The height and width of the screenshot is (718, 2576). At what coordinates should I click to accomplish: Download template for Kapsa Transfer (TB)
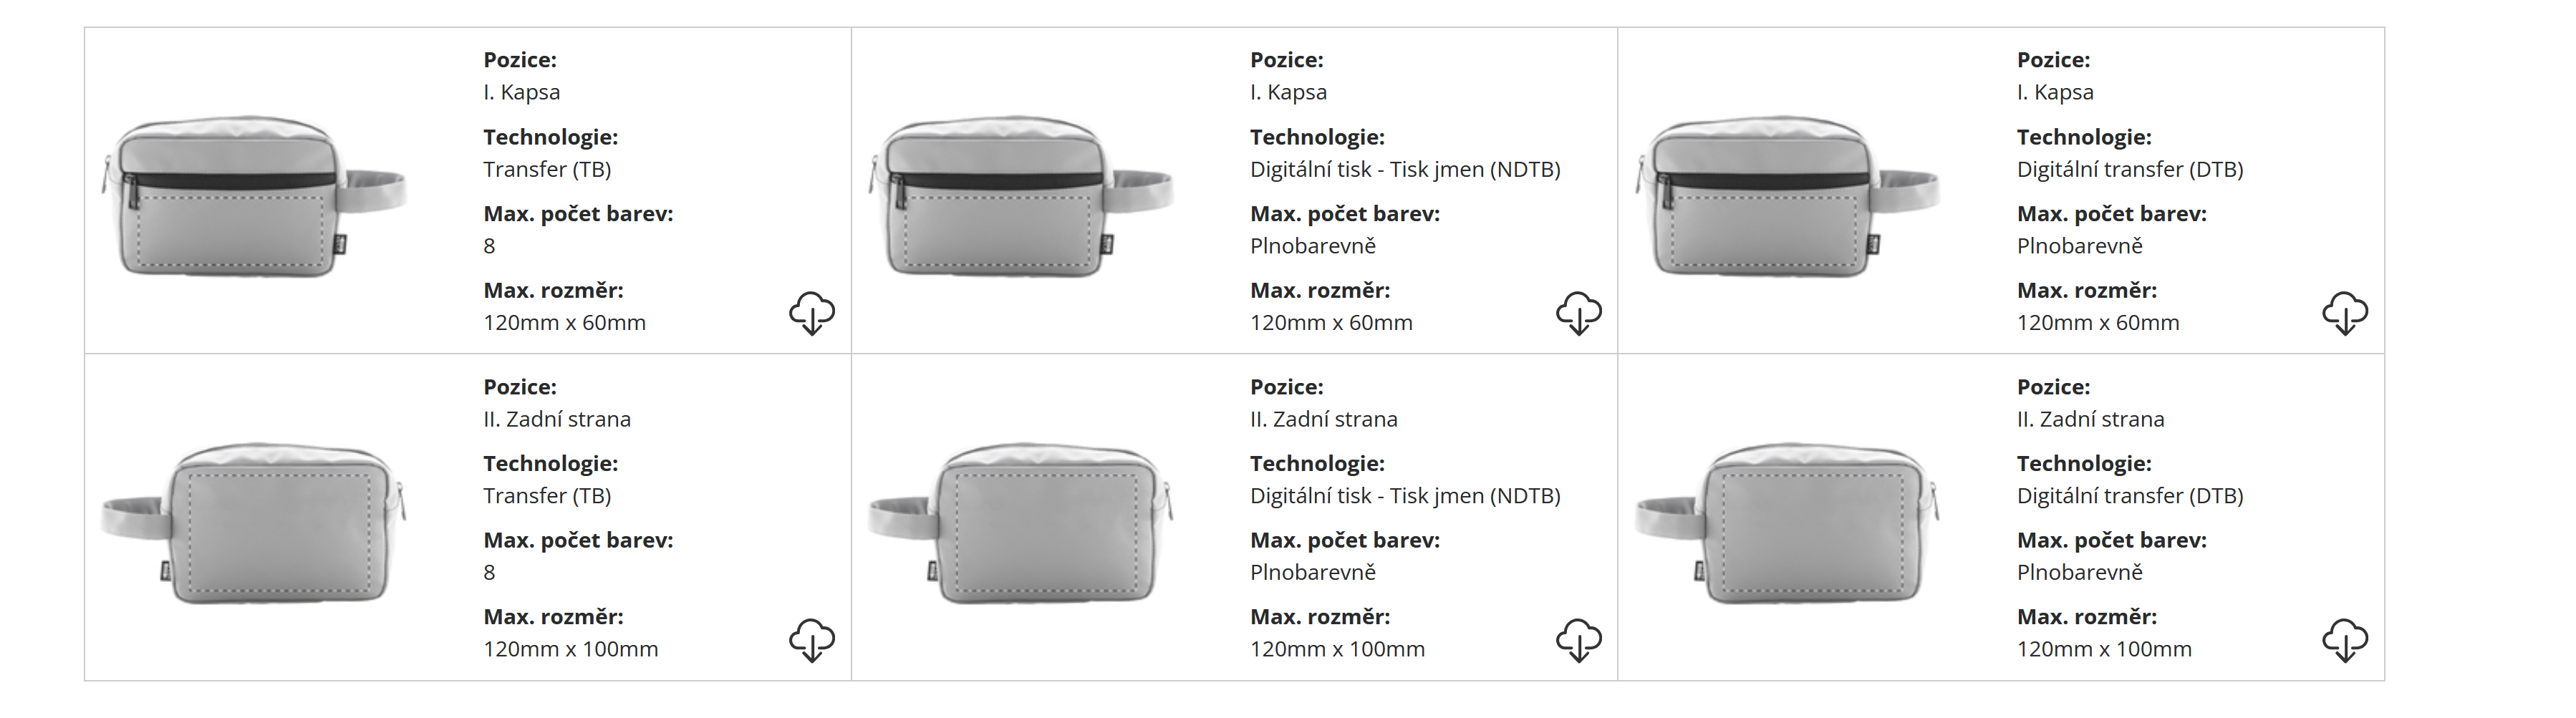[811, 313]
